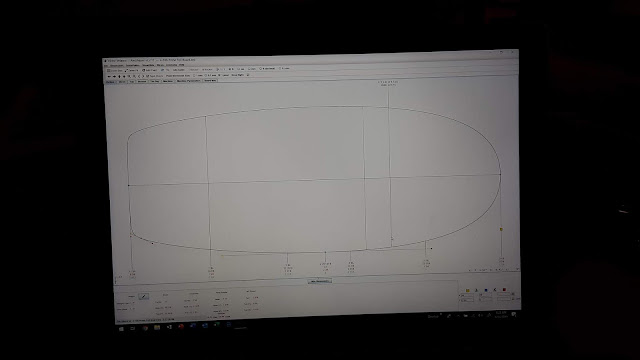Click the red app icon on the taskbar
This screenshot has width=640, height=360.
coord(181,327)
